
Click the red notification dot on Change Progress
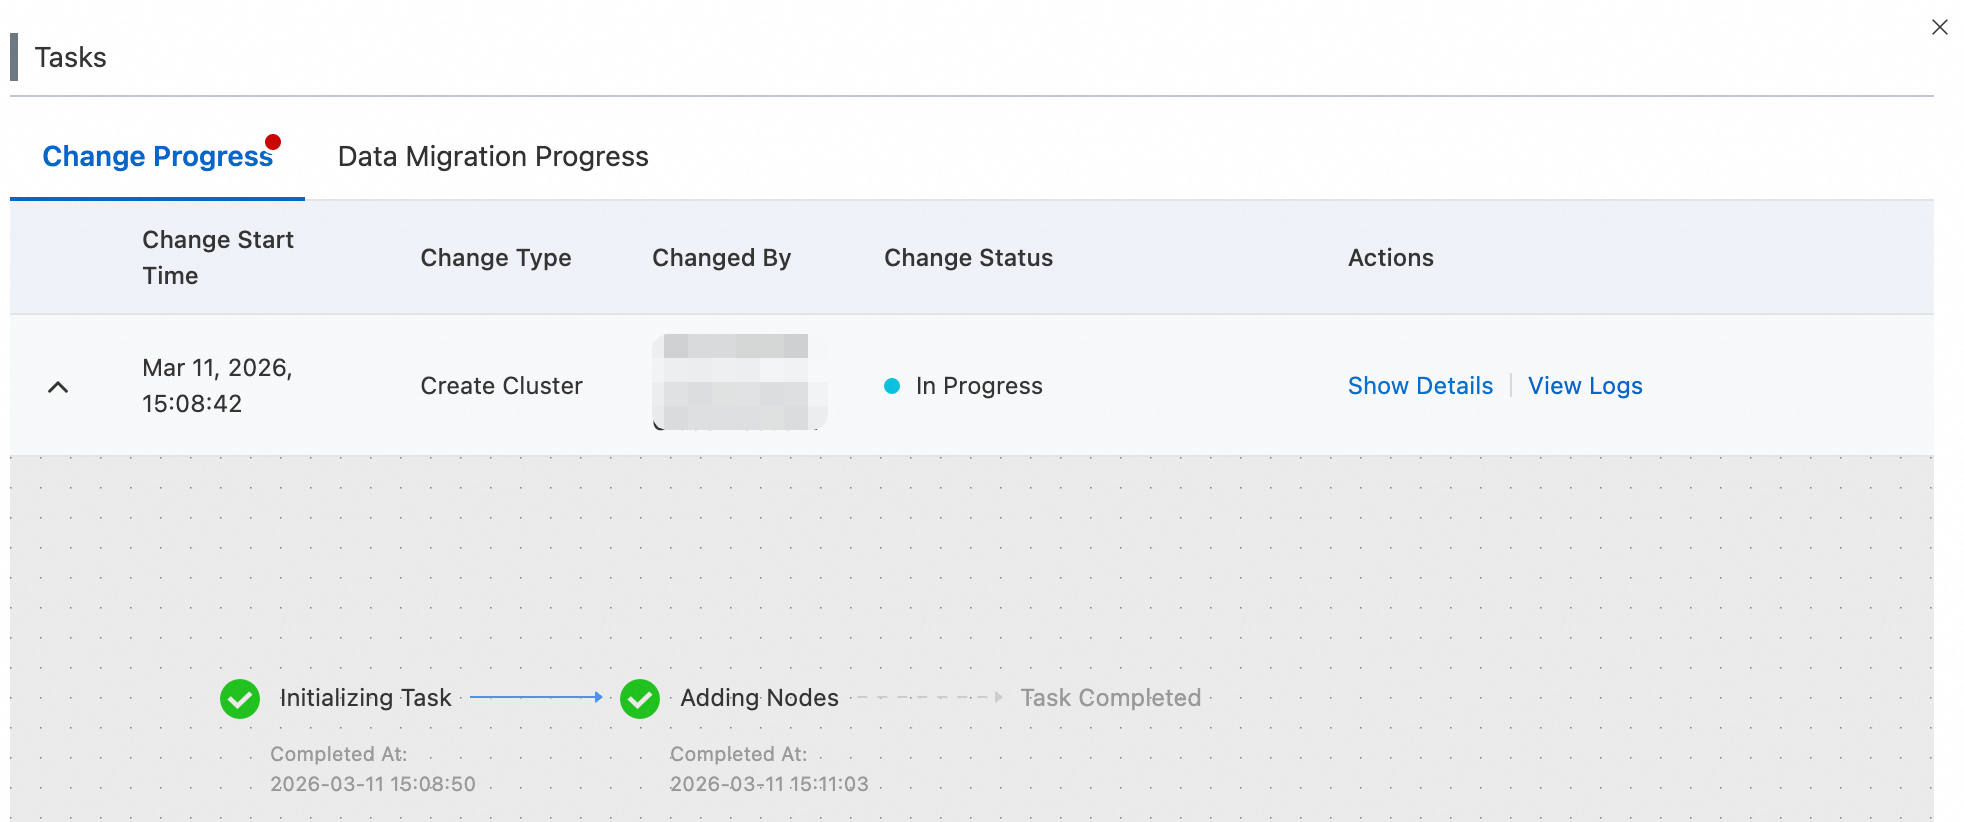[273, 142]
